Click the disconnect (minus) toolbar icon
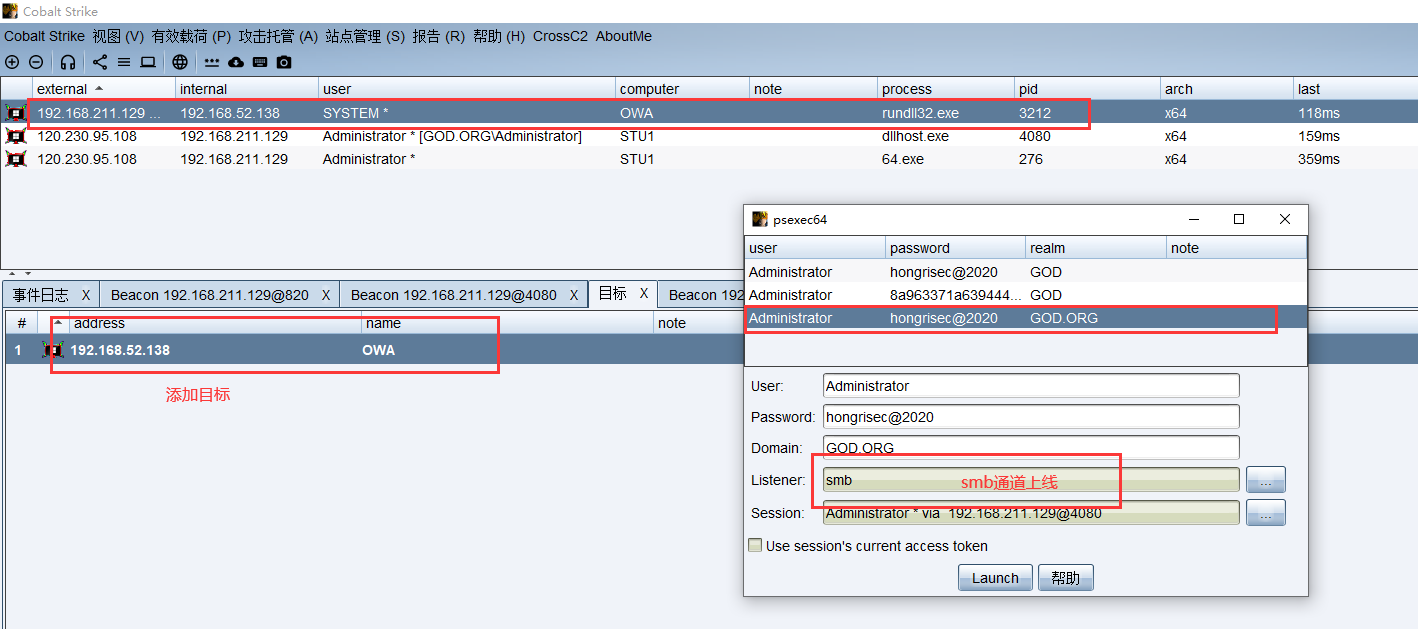This screenshot has width=1418, height=629. pos(36,62)
